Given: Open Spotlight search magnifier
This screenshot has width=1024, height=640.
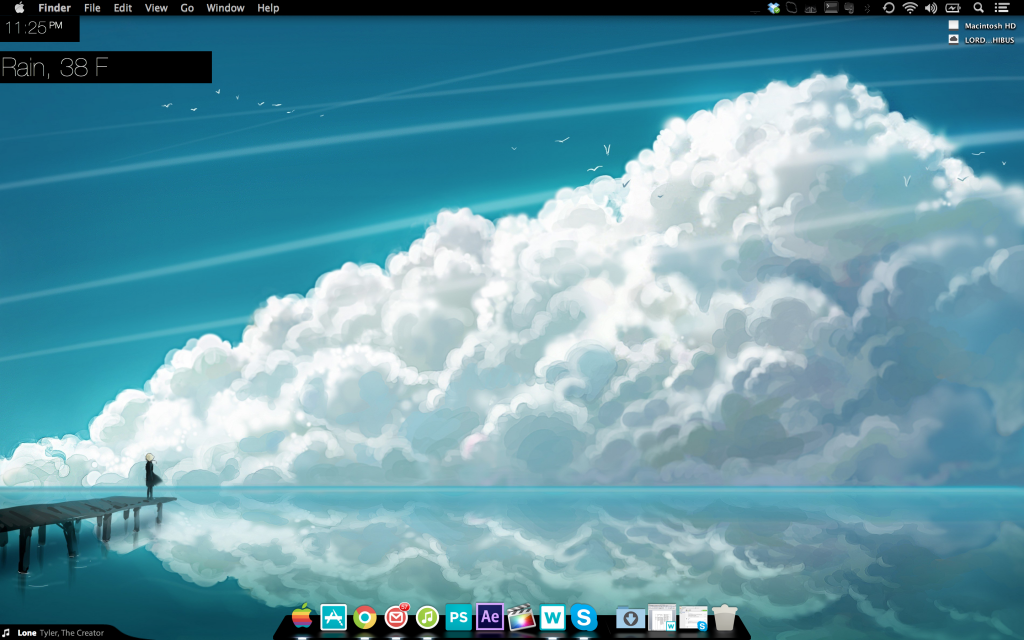Looking at the screenshot, I should 978,8.
